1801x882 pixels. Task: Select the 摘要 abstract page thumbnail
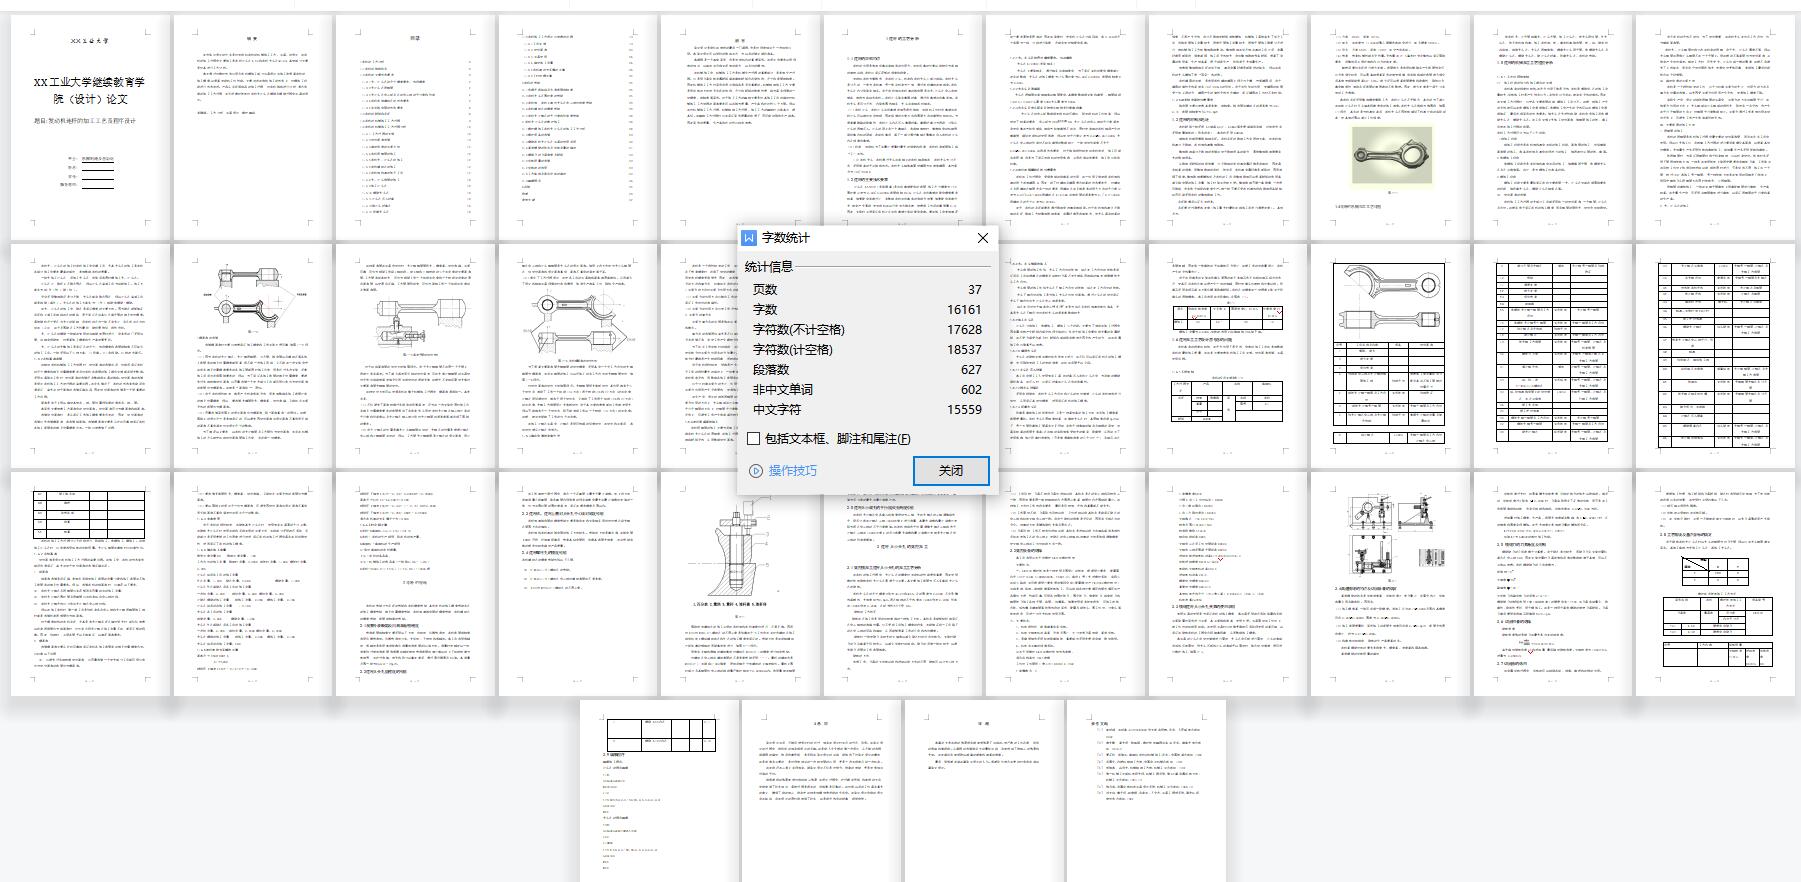pyautogui.click(x=253, y=125)
